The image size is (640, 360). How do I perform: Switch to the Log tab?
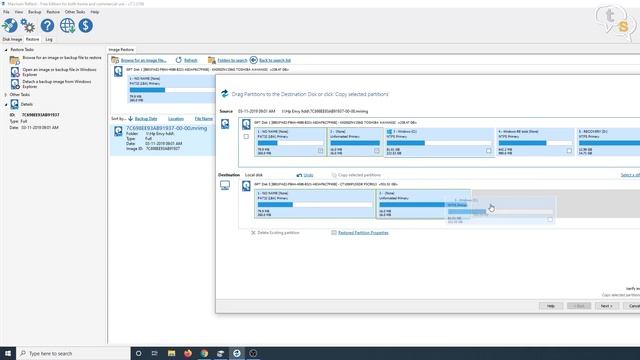49,40
